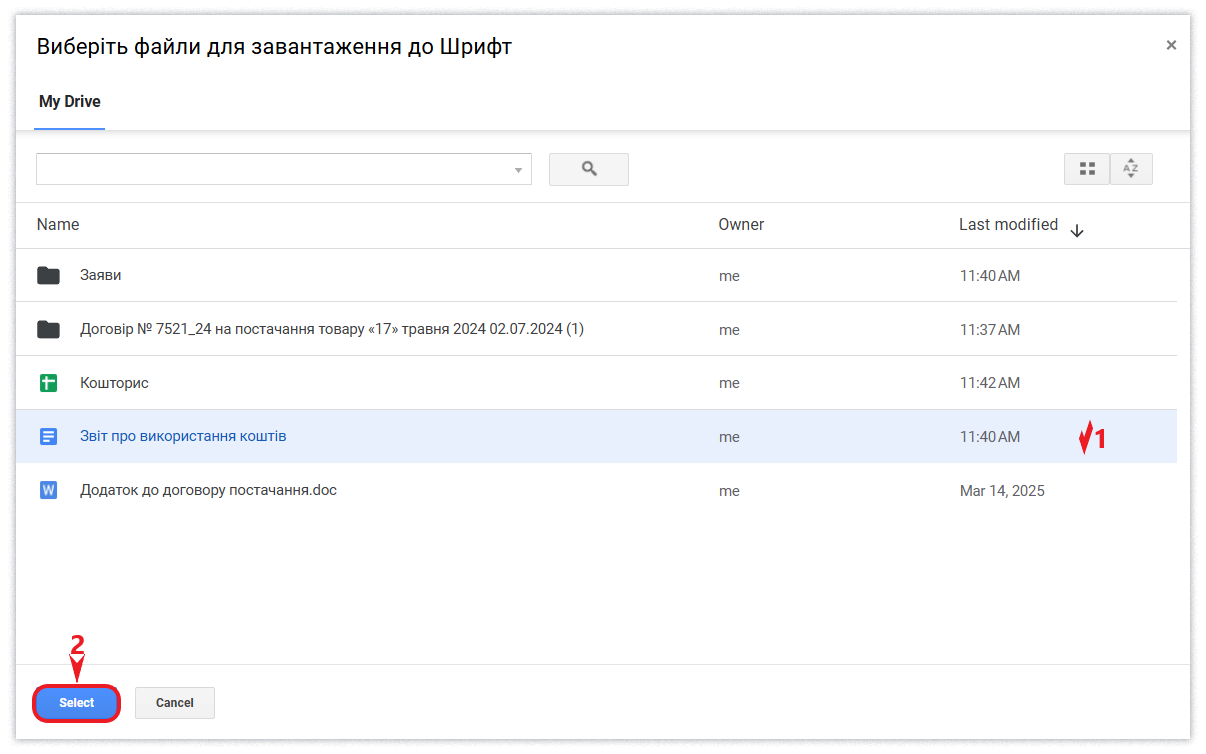Click the Word icon for Додаток file
The width and height of the screenshot is (1206, 754).
48,491
